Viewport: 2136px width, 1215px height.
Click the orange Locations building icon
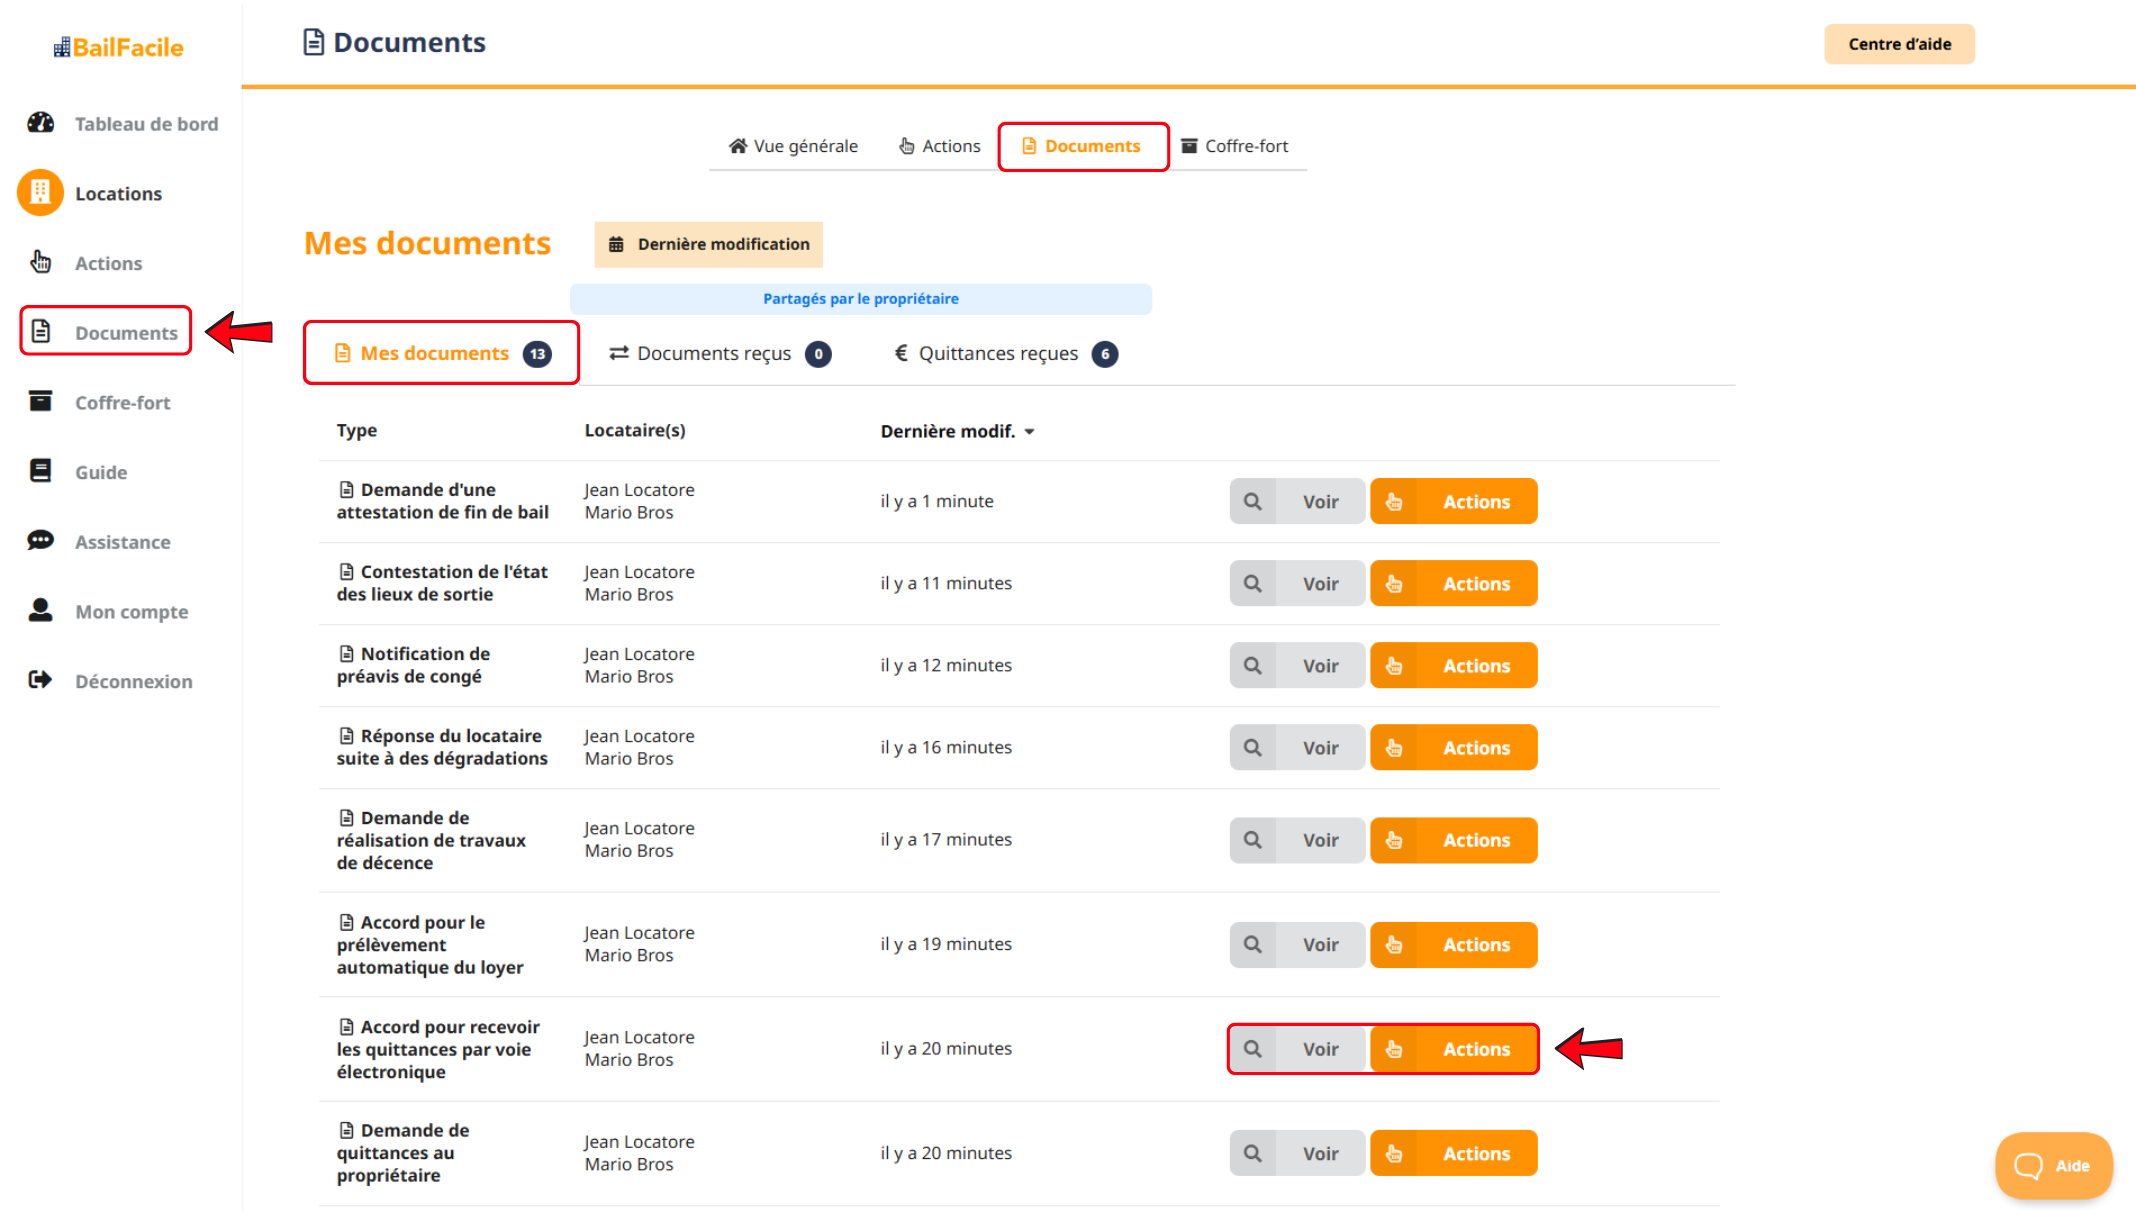tap(40, 193)
